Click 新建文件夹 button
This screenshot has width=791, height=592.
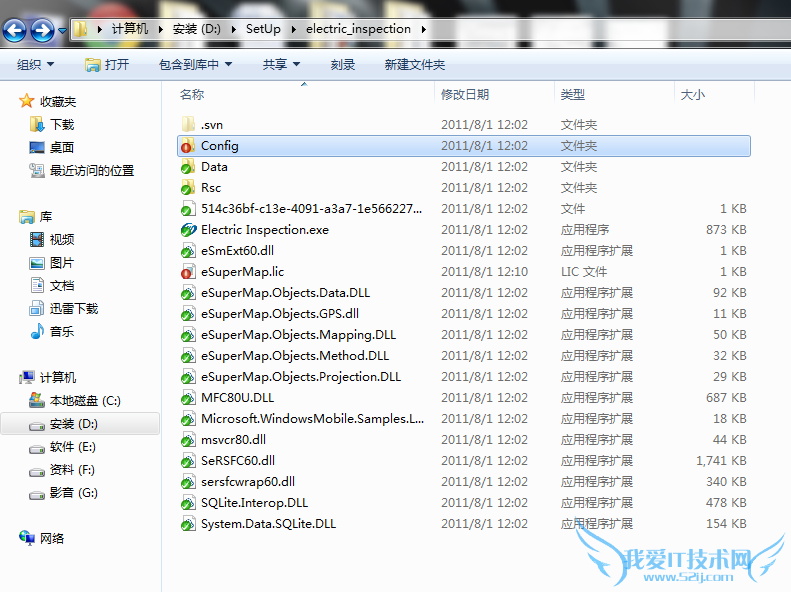(415, 65)
